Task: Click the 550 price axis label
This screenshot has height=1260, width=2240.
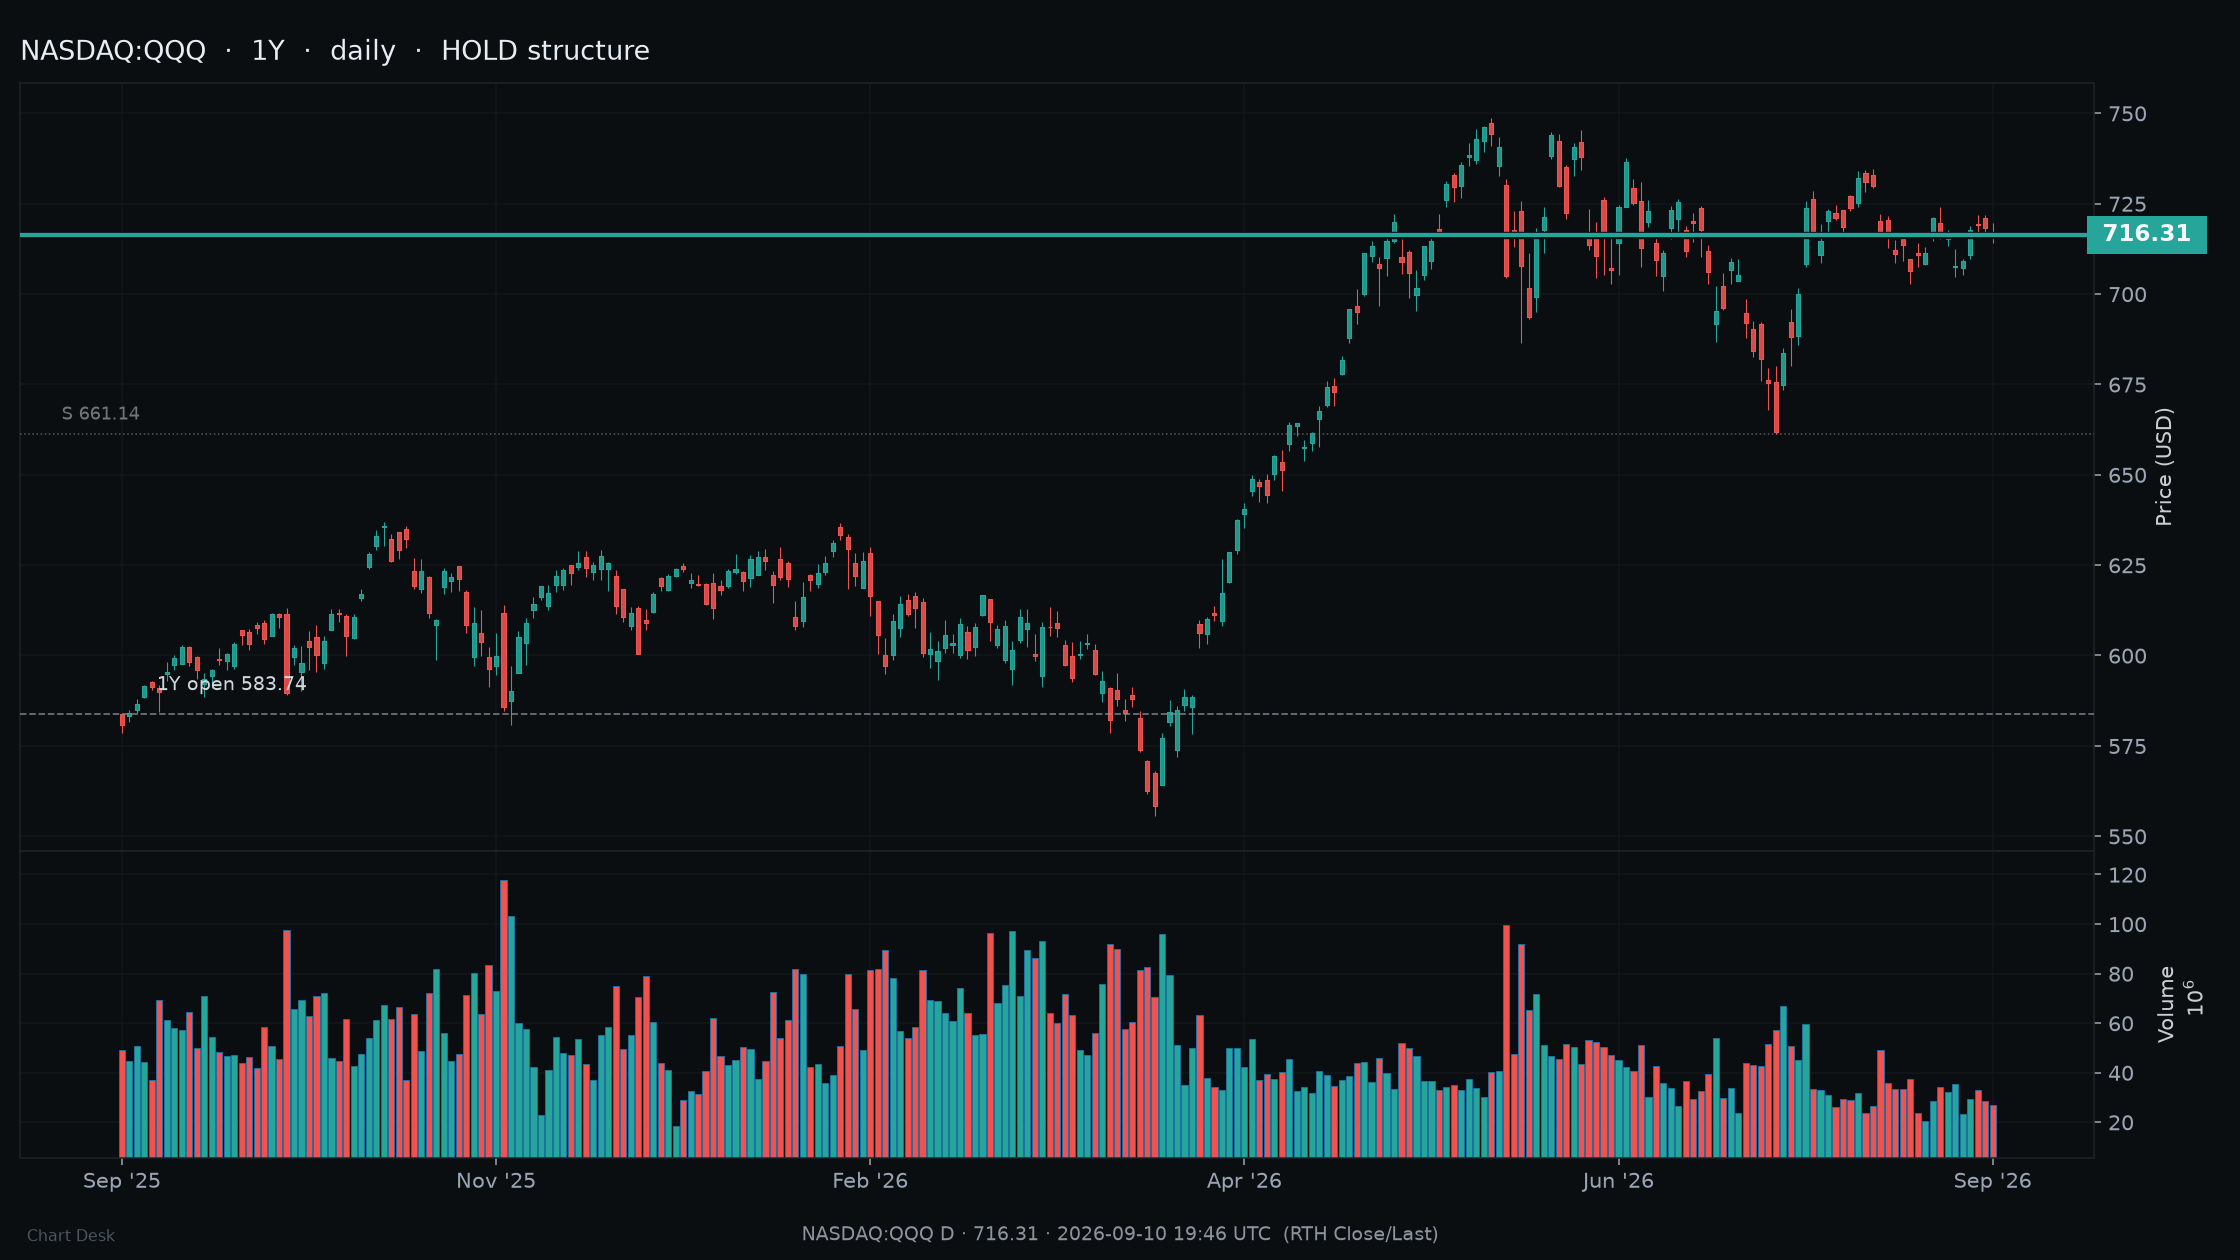Action: tap(2128, 837)
